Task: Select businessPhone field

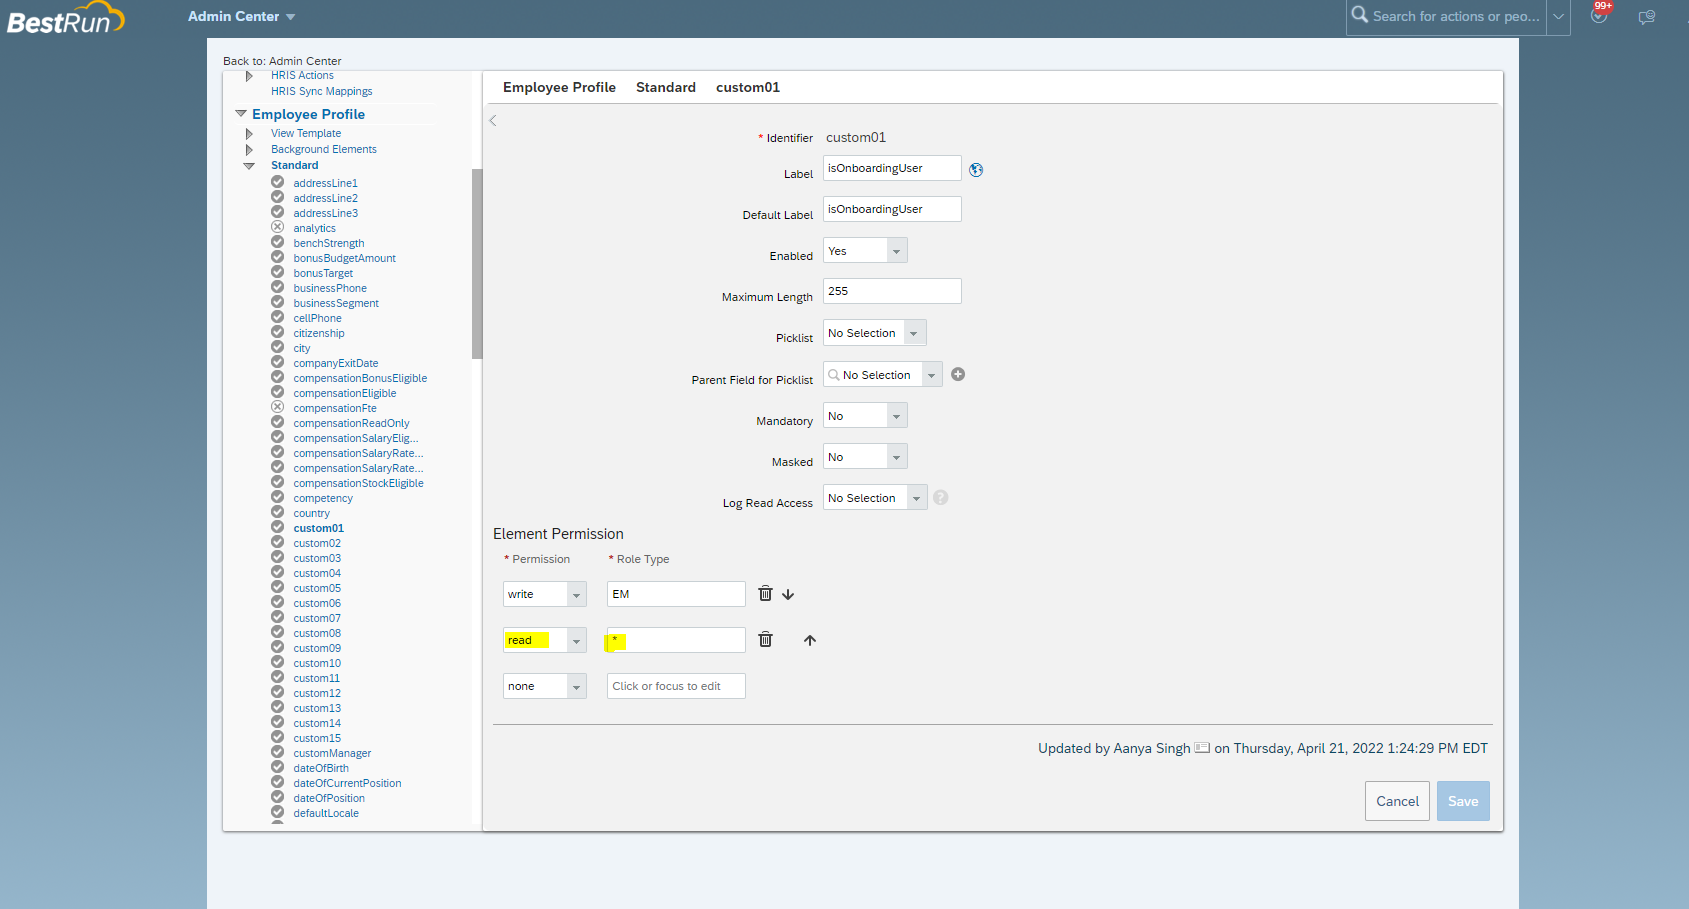Action: [x=330, y=288]
